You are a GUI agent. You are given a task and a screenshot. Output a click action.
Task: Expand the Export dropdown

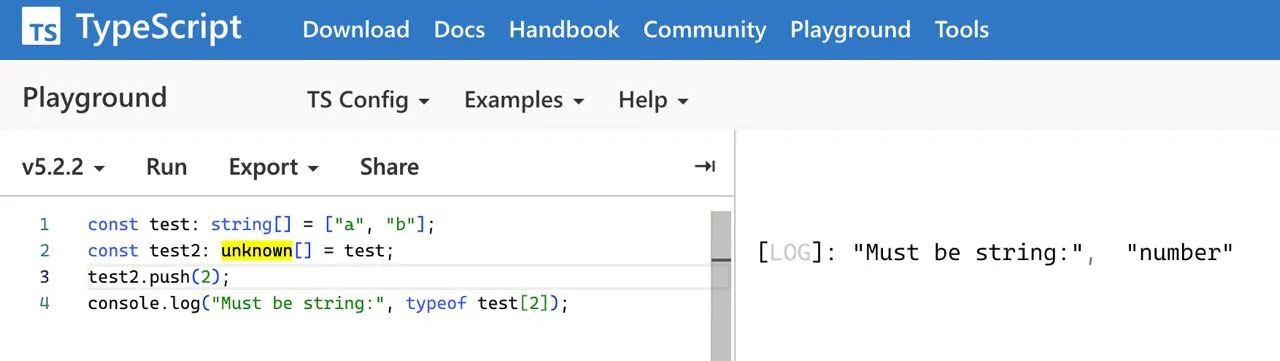[x=274, y=167]
